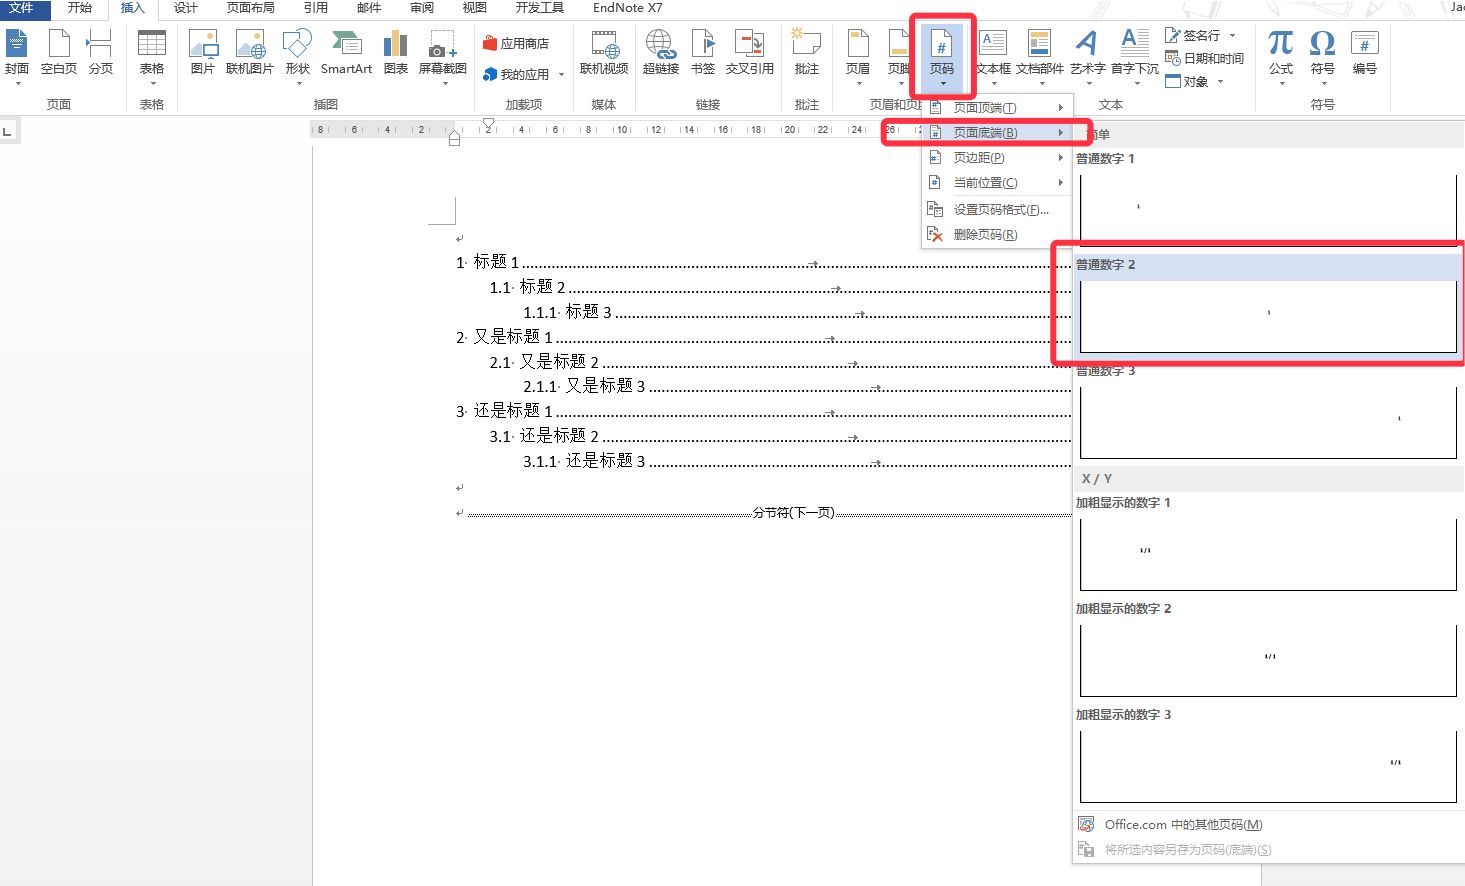The image size is (1465, 886).
Task: Expand Page Margins (页边距) submenu
Action: pyautogui.click(x=997, y=157)
